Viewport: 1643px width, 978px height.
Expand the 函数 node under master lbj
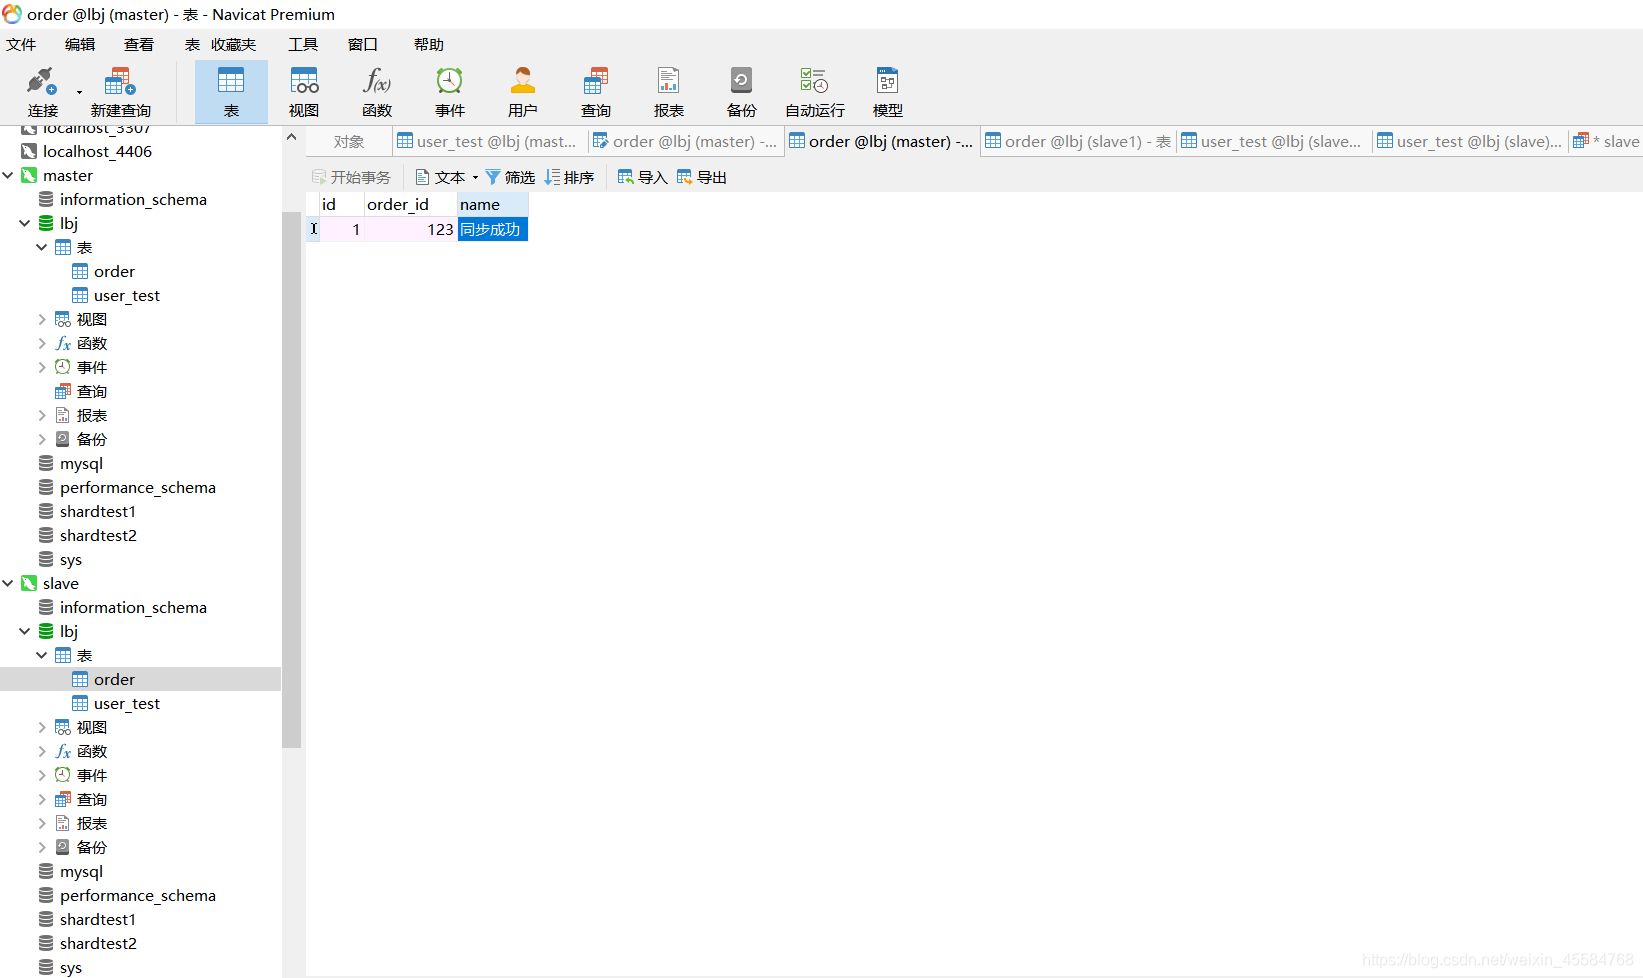point(42,343)
